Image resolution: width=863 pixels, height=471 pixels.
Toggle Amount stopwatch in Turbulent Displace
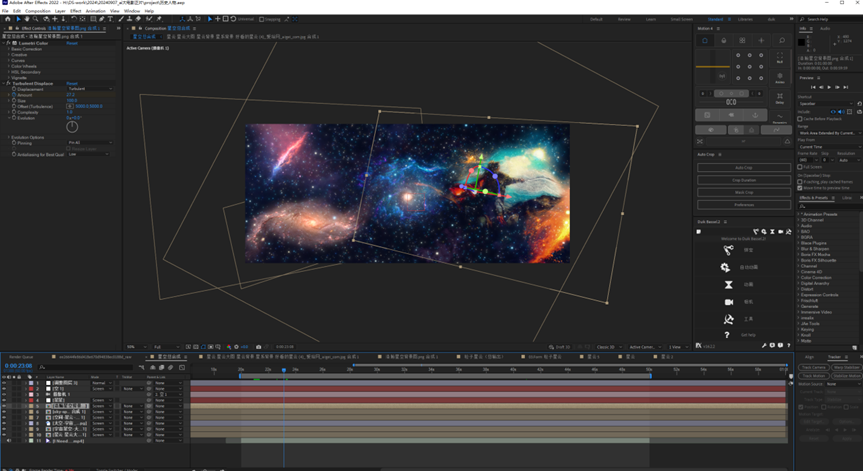[x=14, y=95]
